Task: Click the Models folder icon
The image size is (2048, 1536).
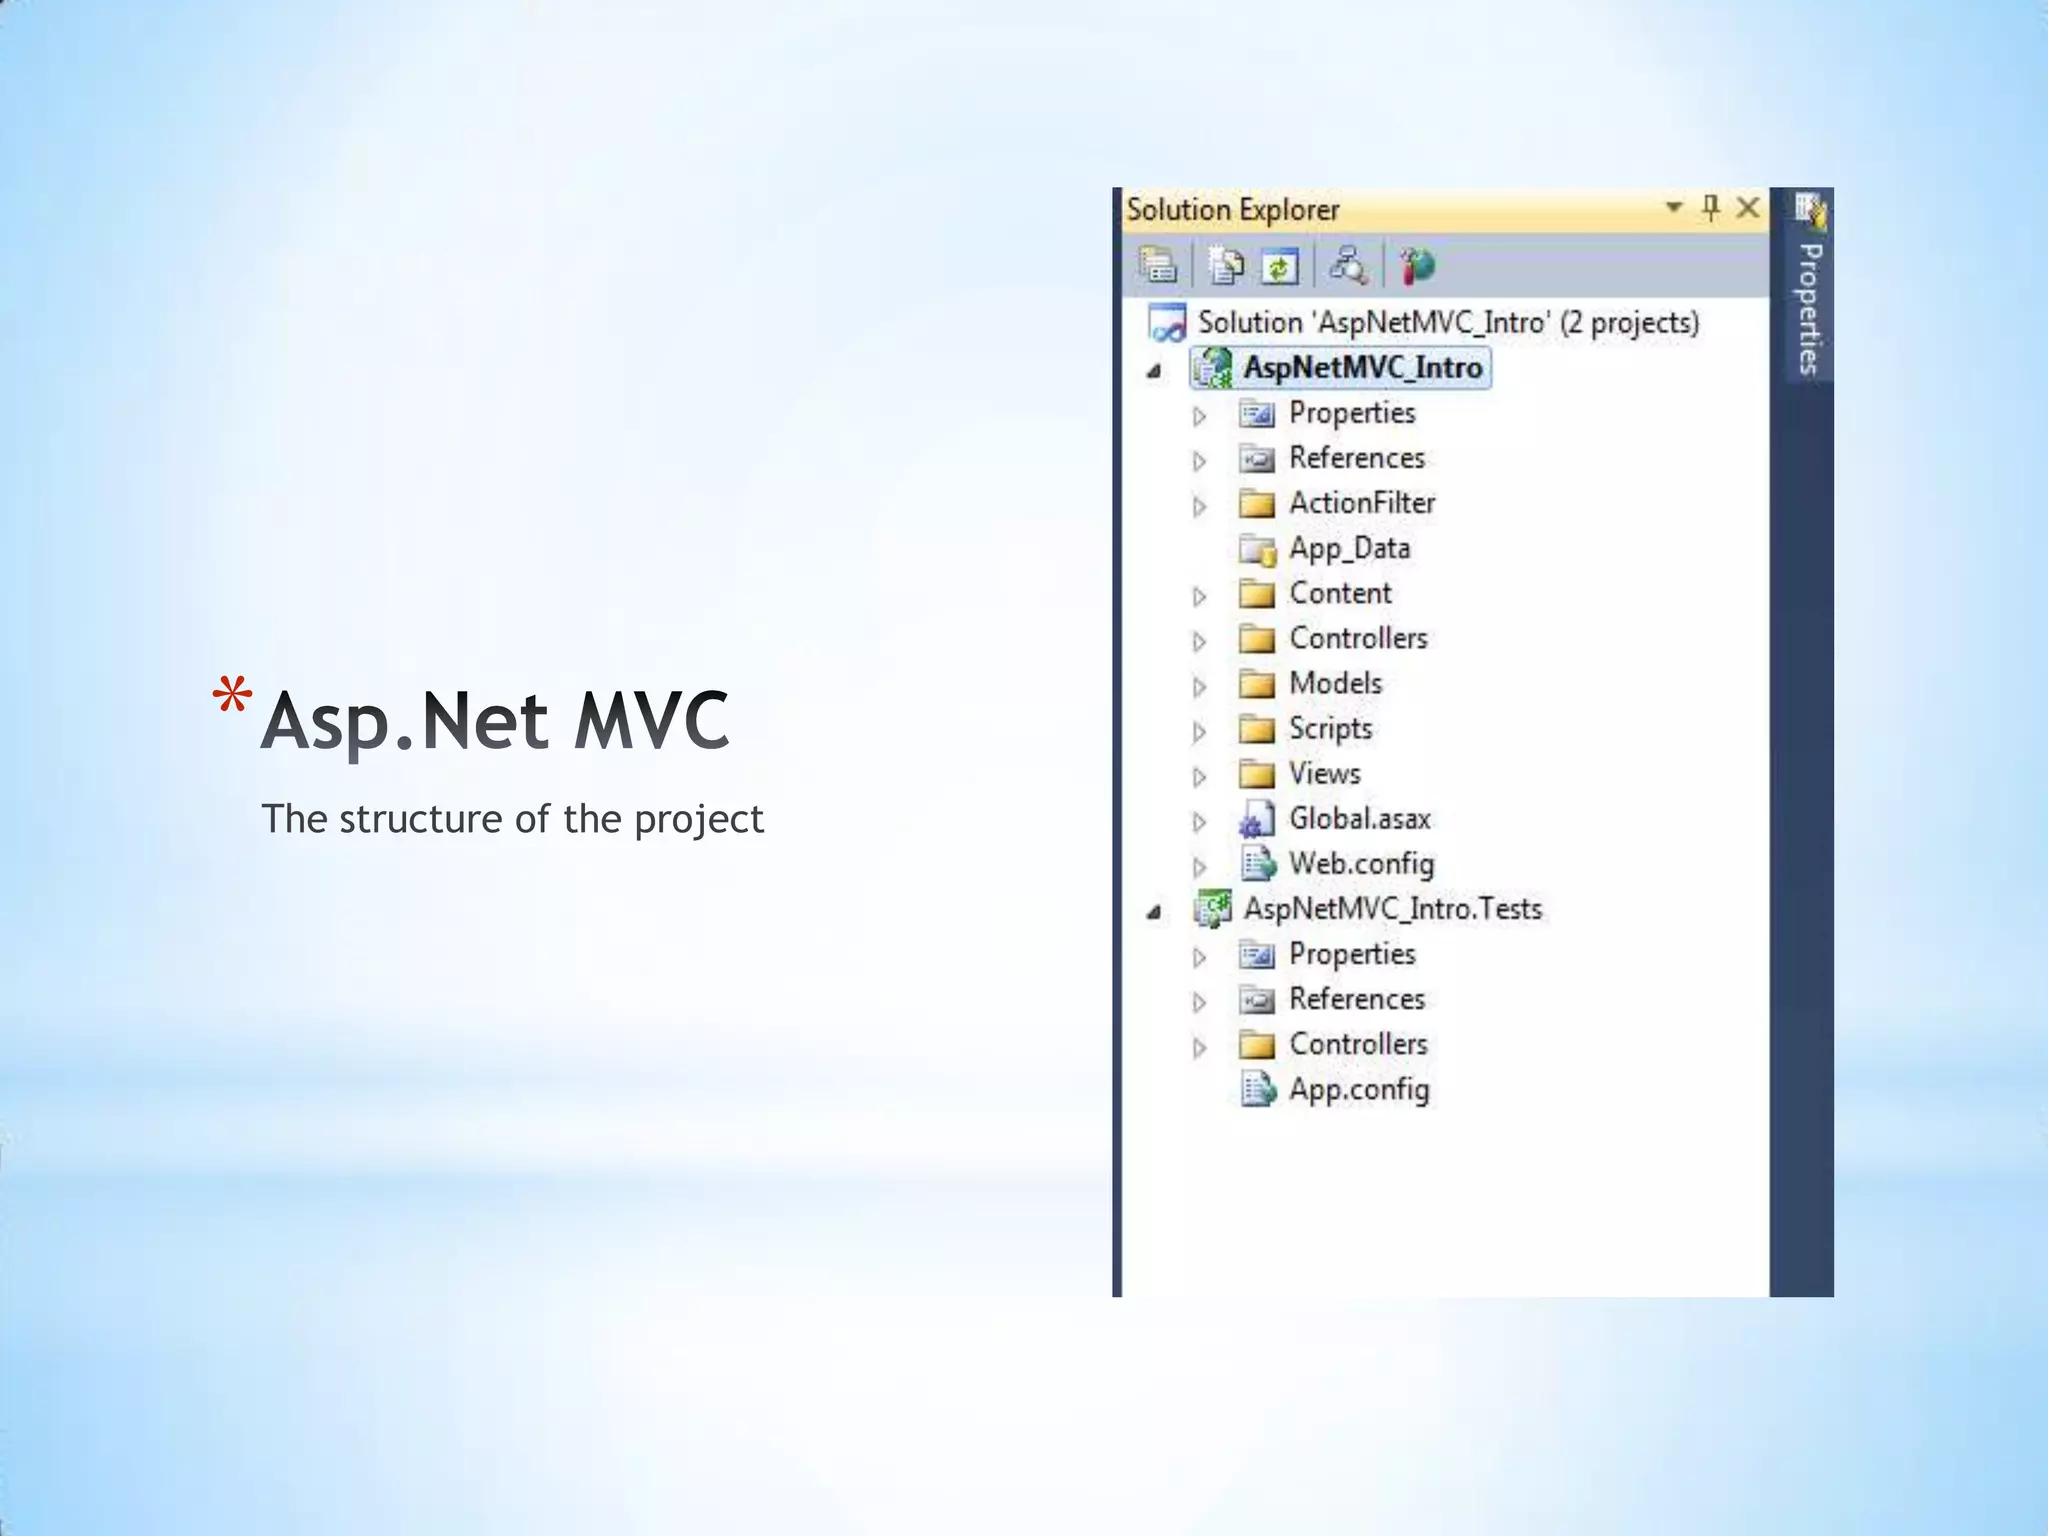Action: 1257,683
